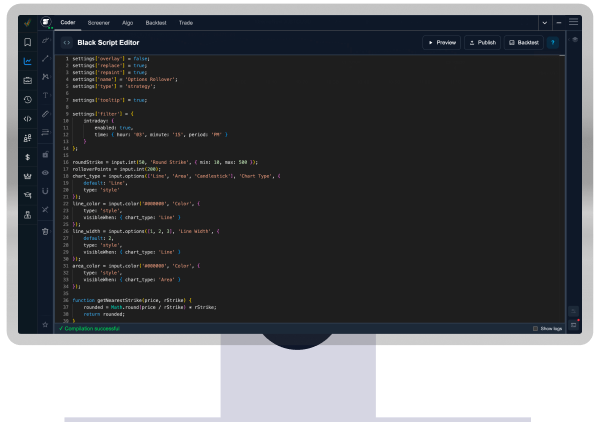
Task: Open the hamburger menu at top right
Action: coord(573,22)
